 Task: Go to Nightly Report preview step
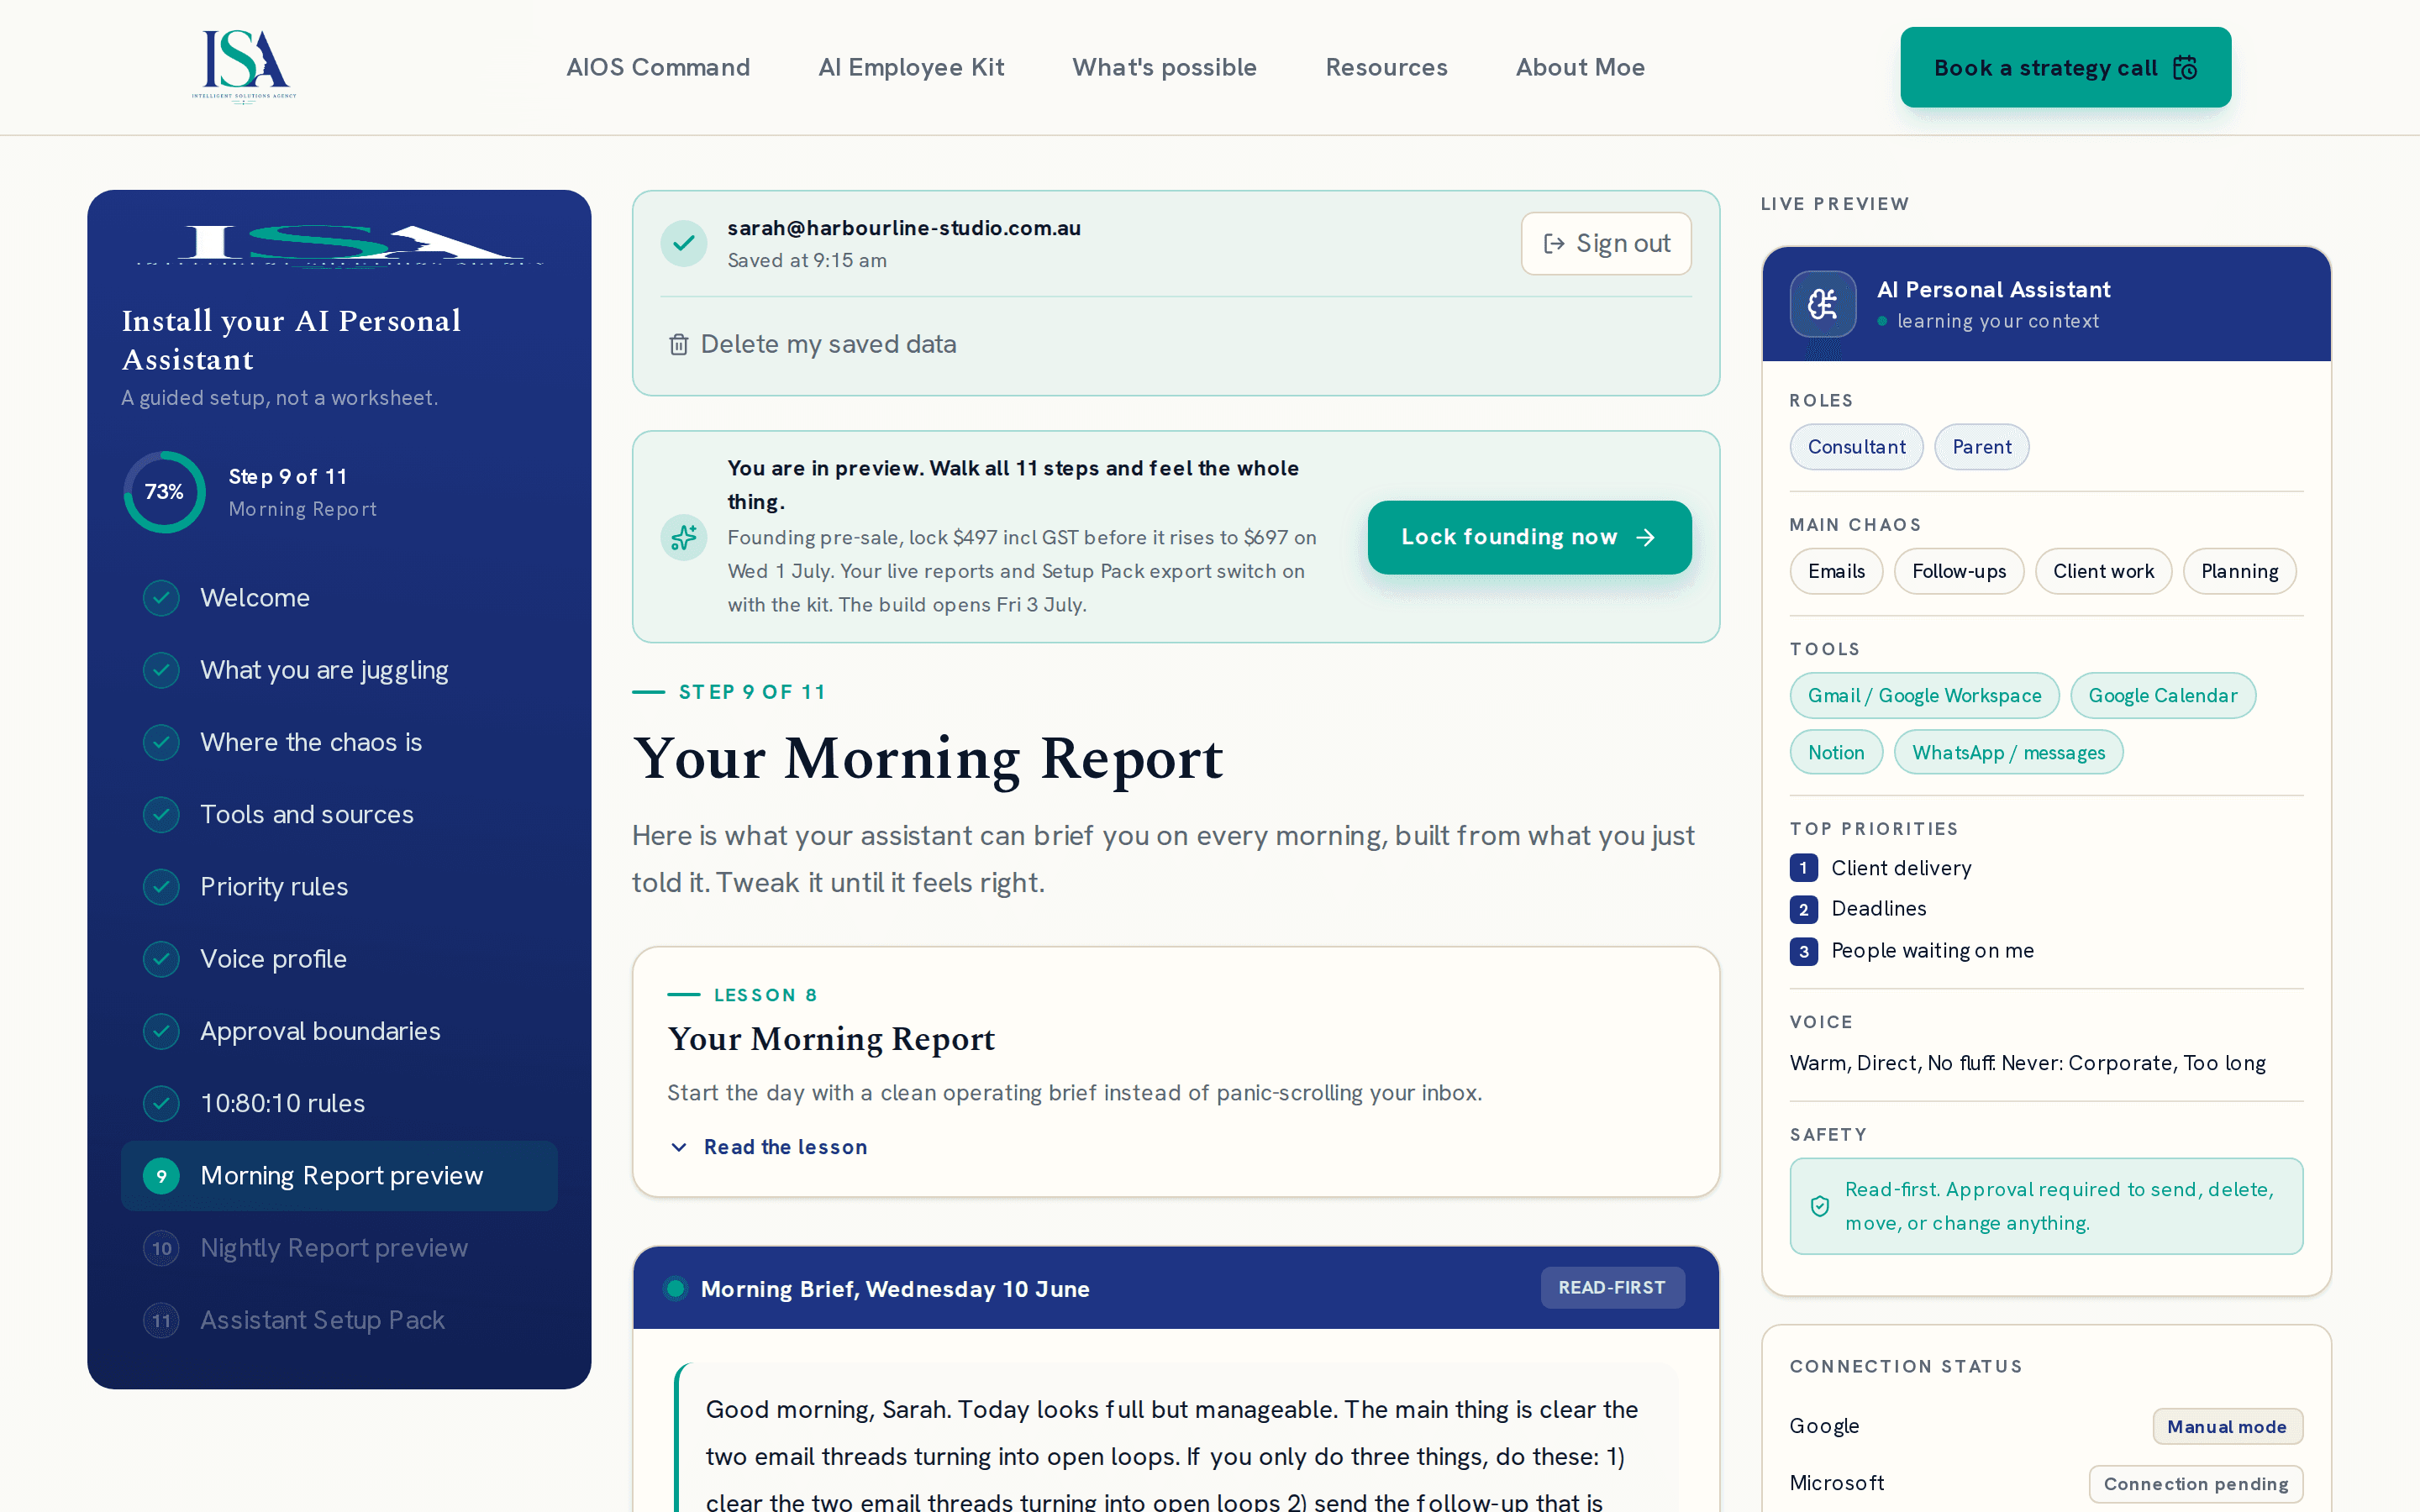339,1248
